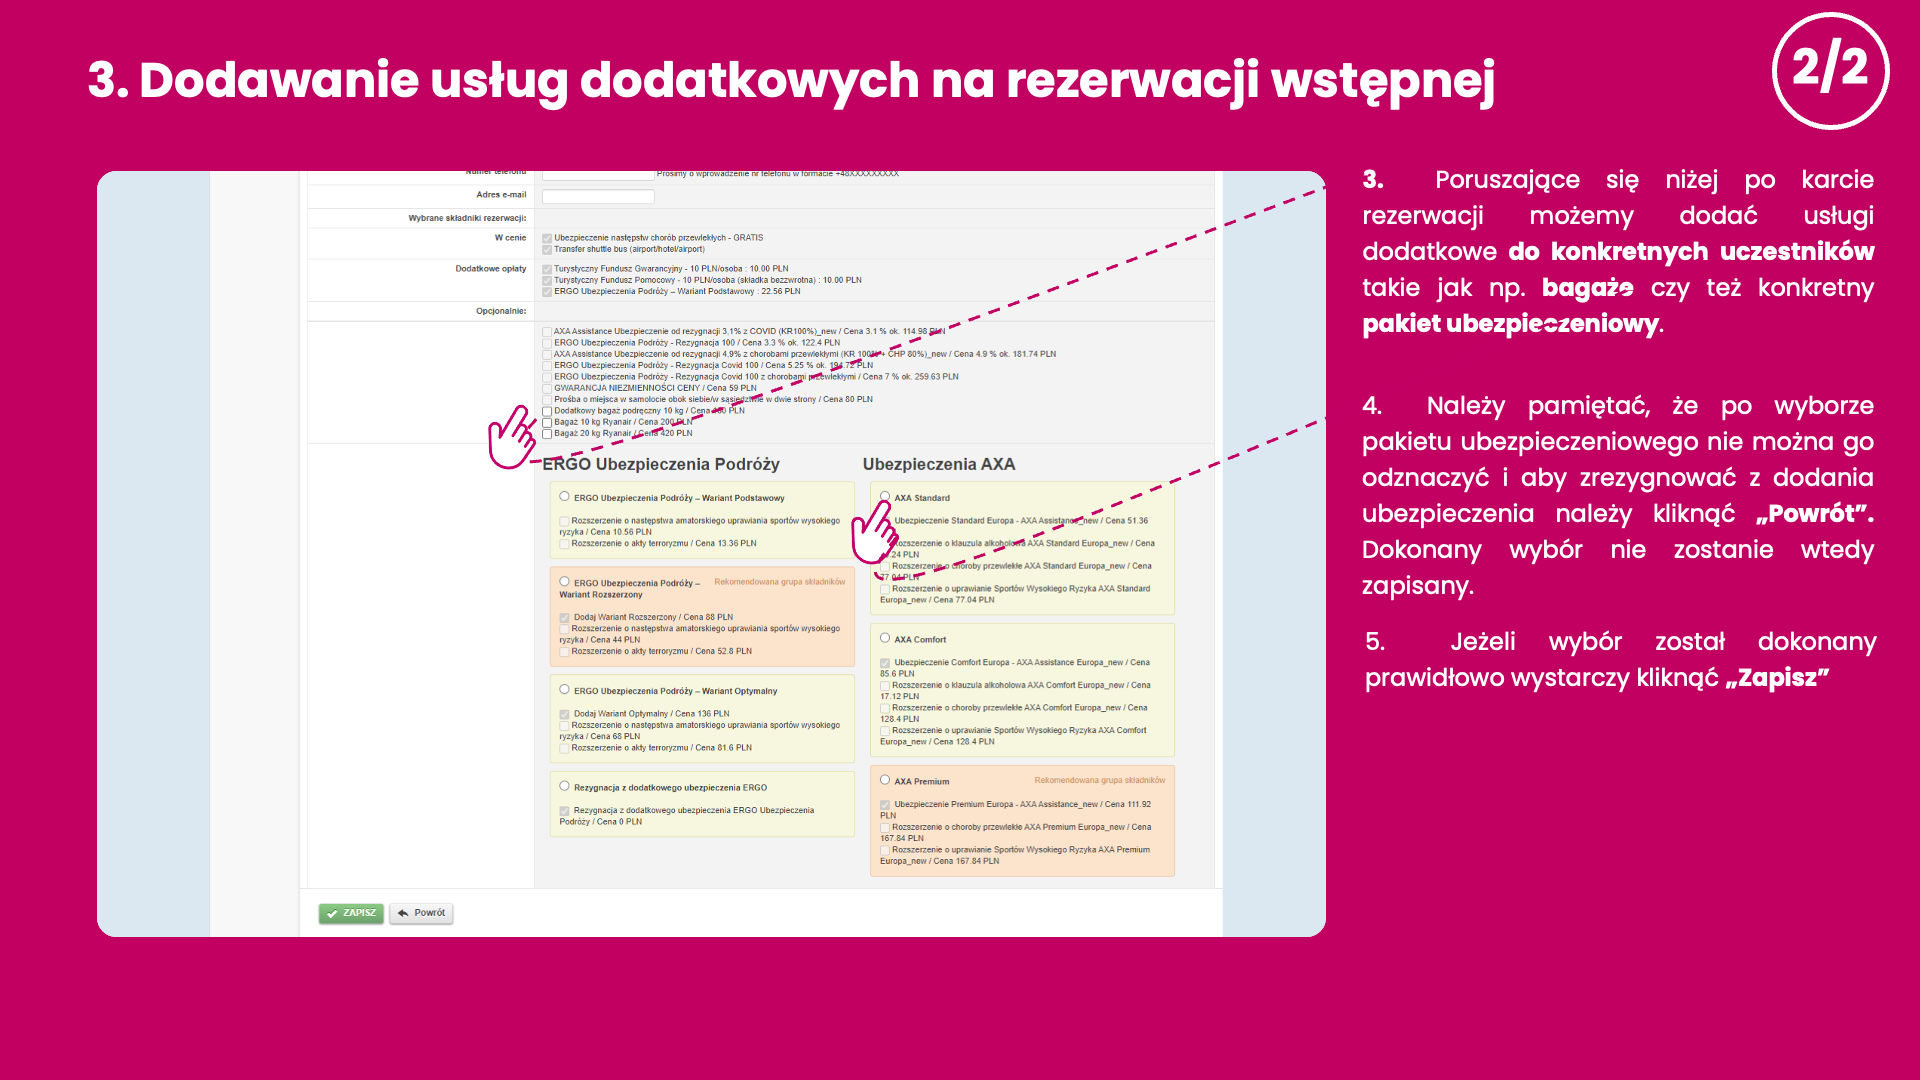Screen dimensions: 1920x1080
Task: Tick Bagaż 10 kg Ryanair checkbox
Action: tap(547, 423)
